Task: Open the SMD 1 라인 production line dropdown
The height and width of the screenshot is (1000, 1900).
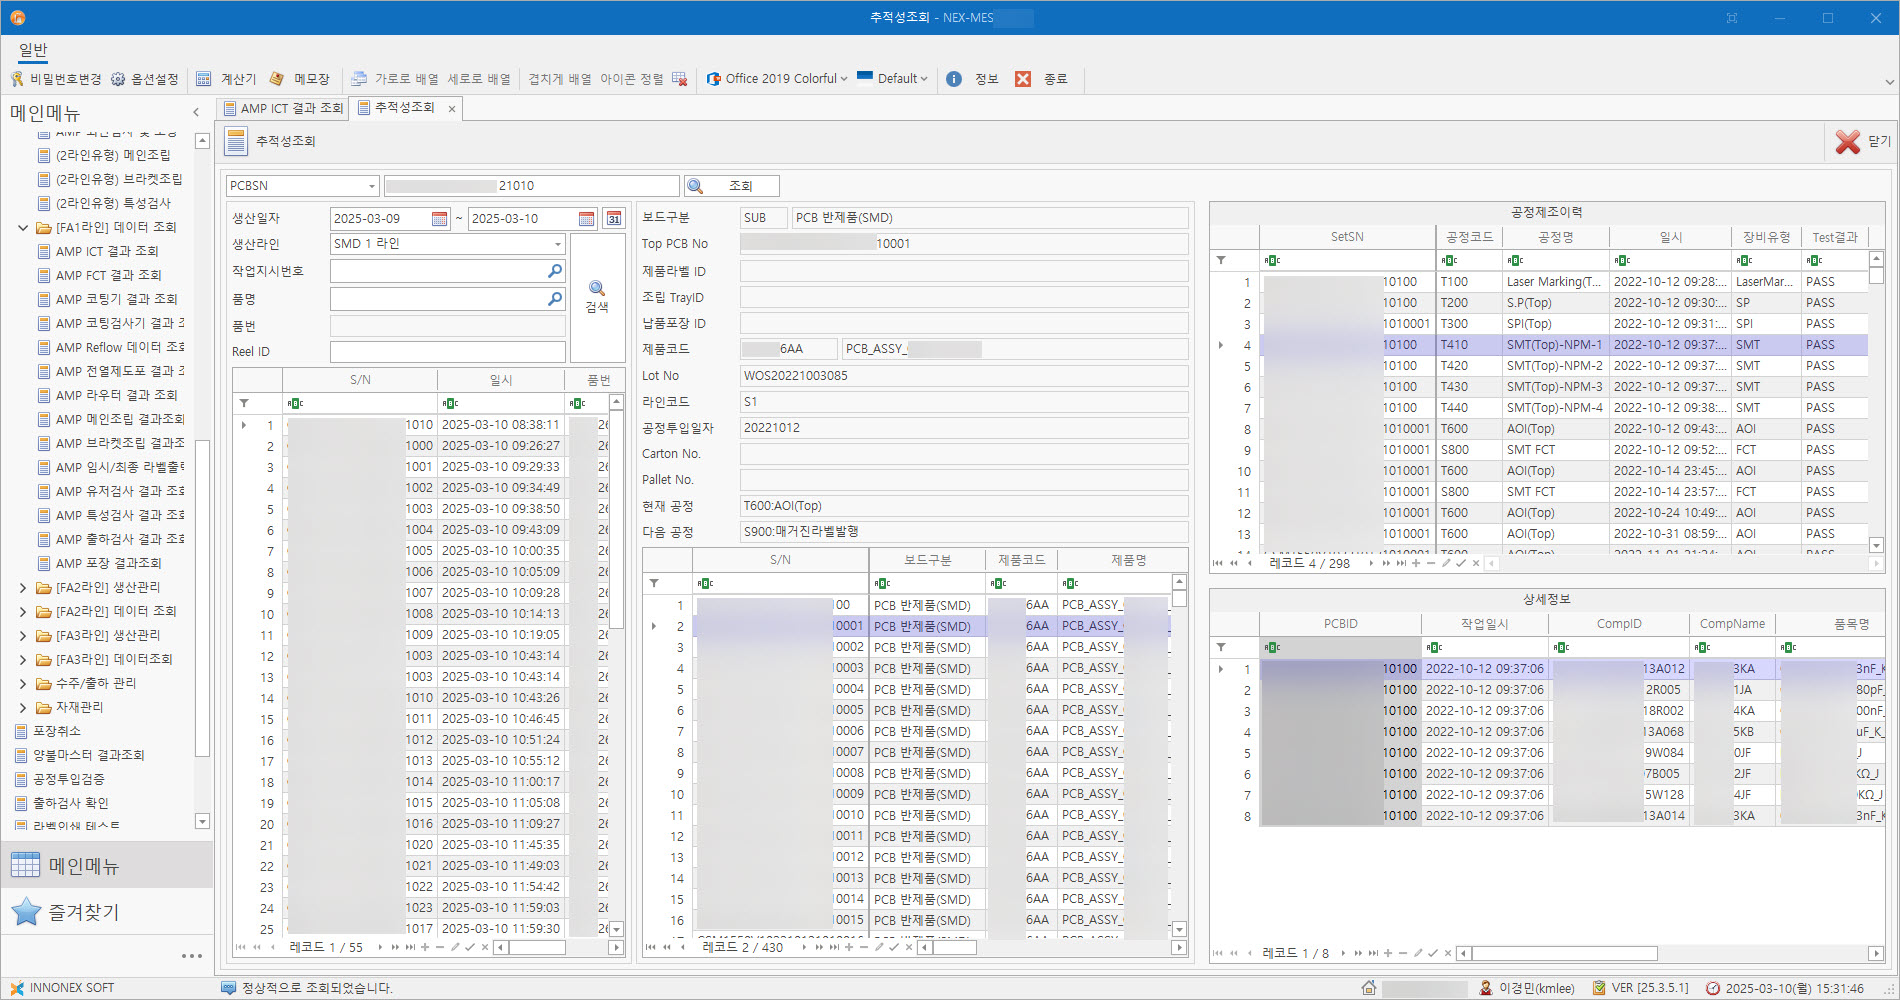Action: [557, 244]
